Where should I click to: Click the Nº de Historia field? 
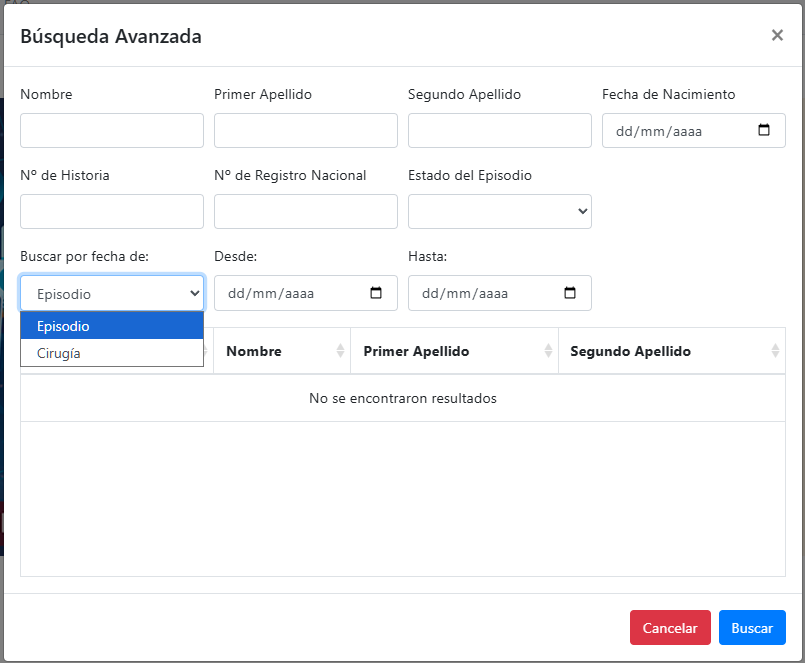[x=112, y=211]
